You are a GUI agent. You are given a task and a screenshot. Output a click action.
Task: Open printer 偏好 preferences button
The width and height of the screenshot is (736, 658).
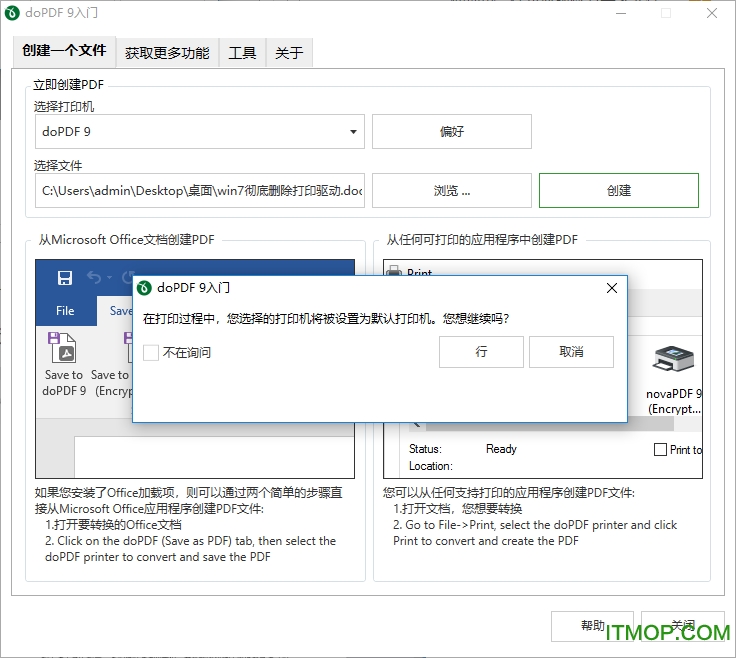[x=452, y=132]
